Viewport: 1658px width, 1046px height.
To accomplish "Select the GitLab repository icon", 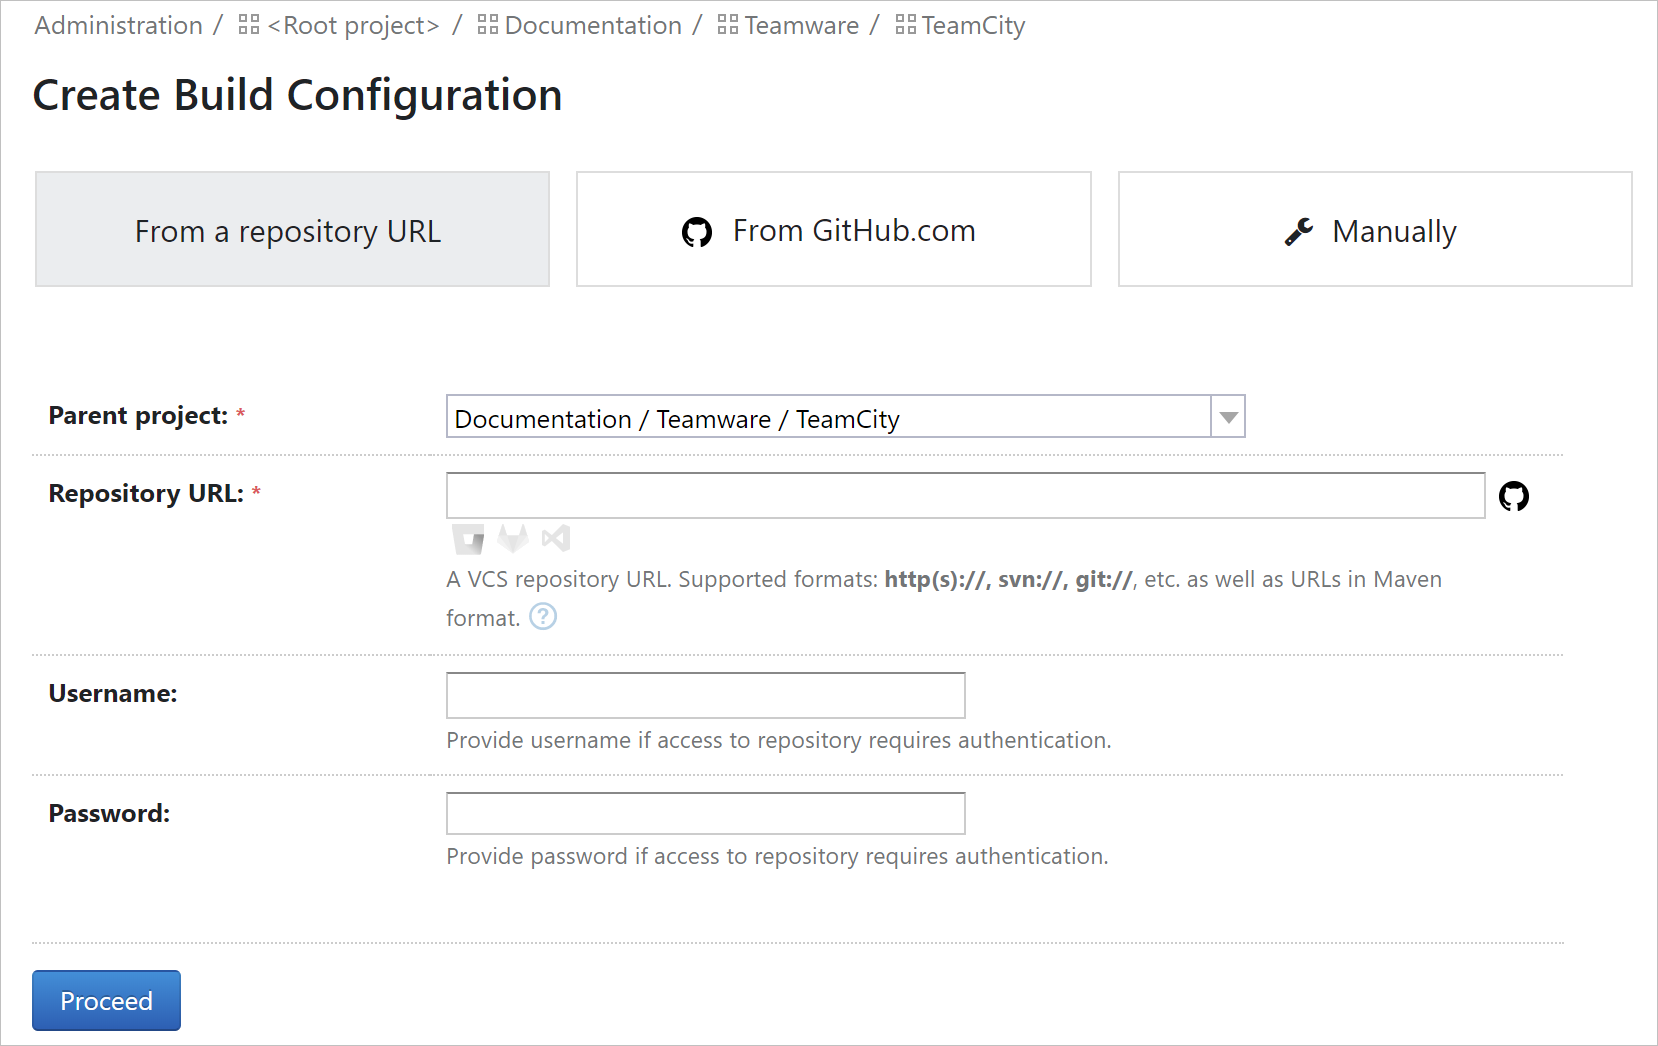I will click(513, 538).
